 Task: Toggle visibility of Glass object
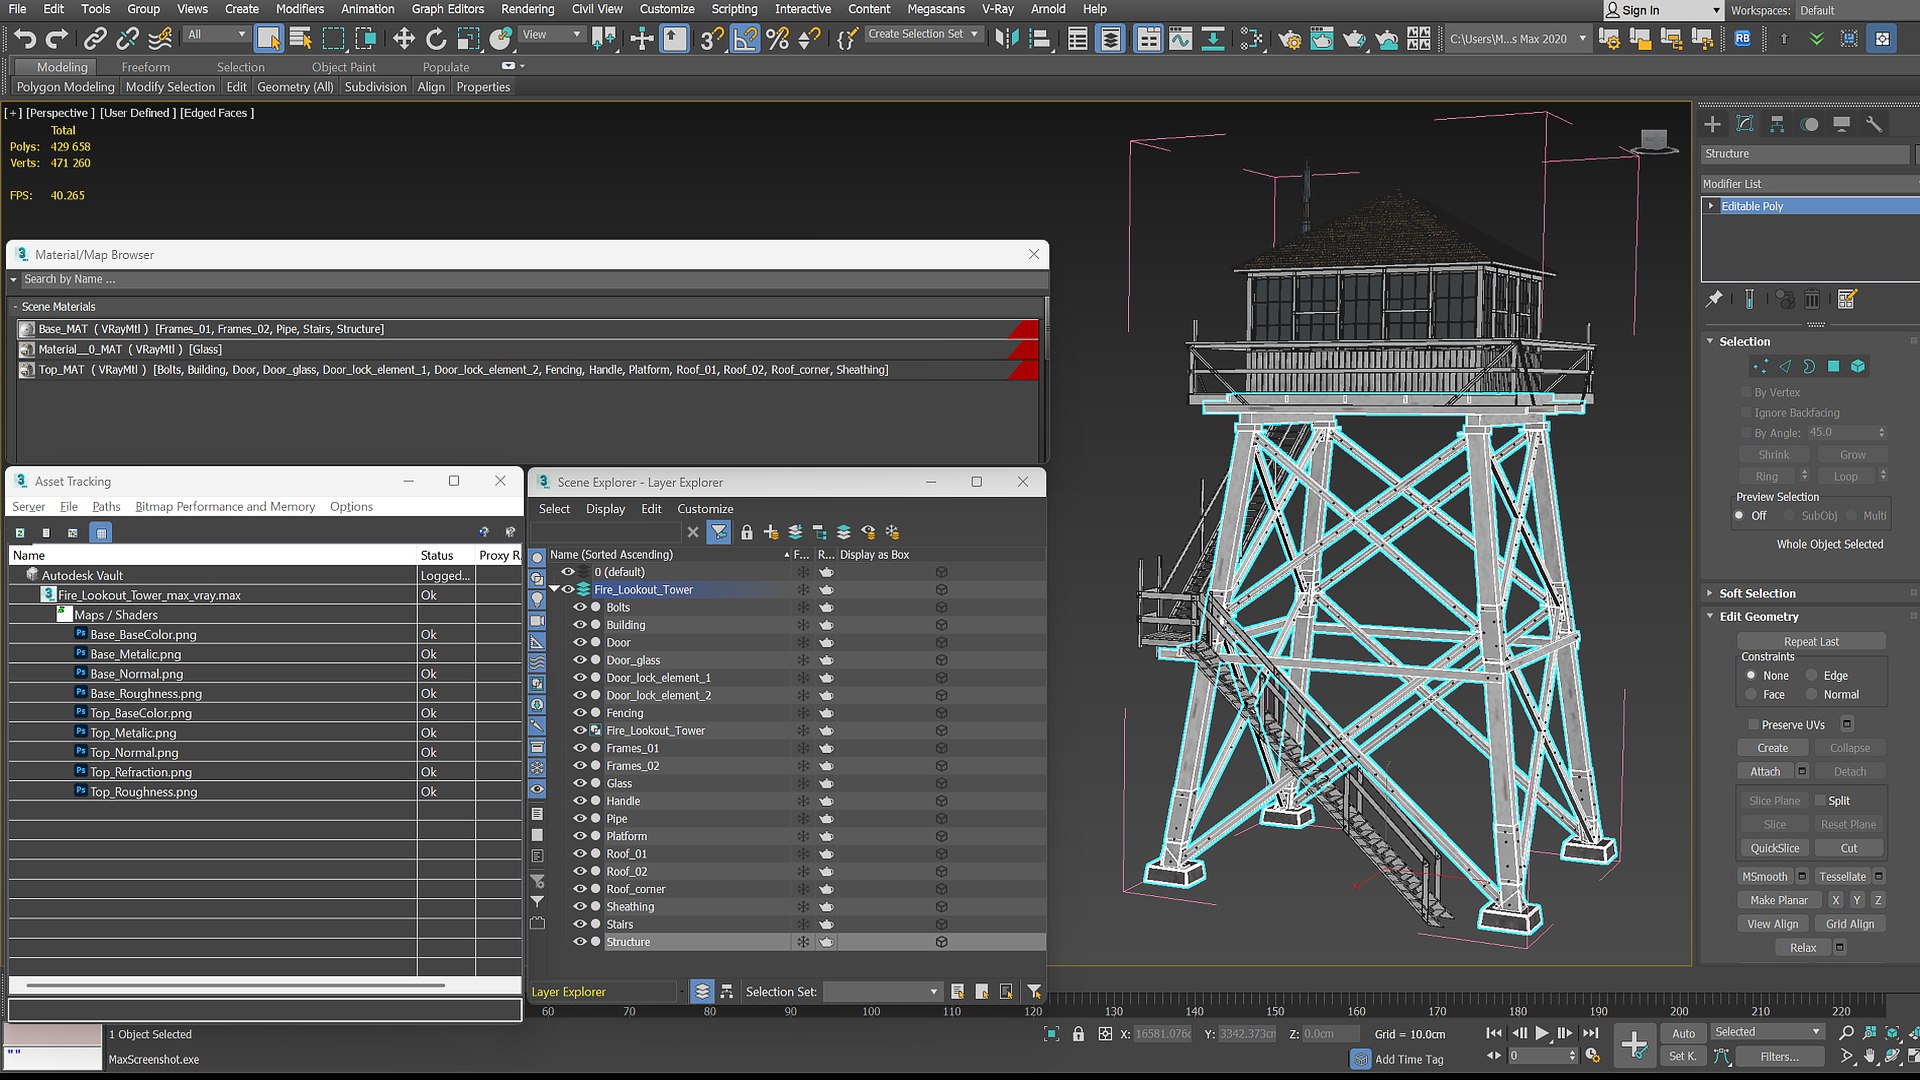tap(579, 784)
